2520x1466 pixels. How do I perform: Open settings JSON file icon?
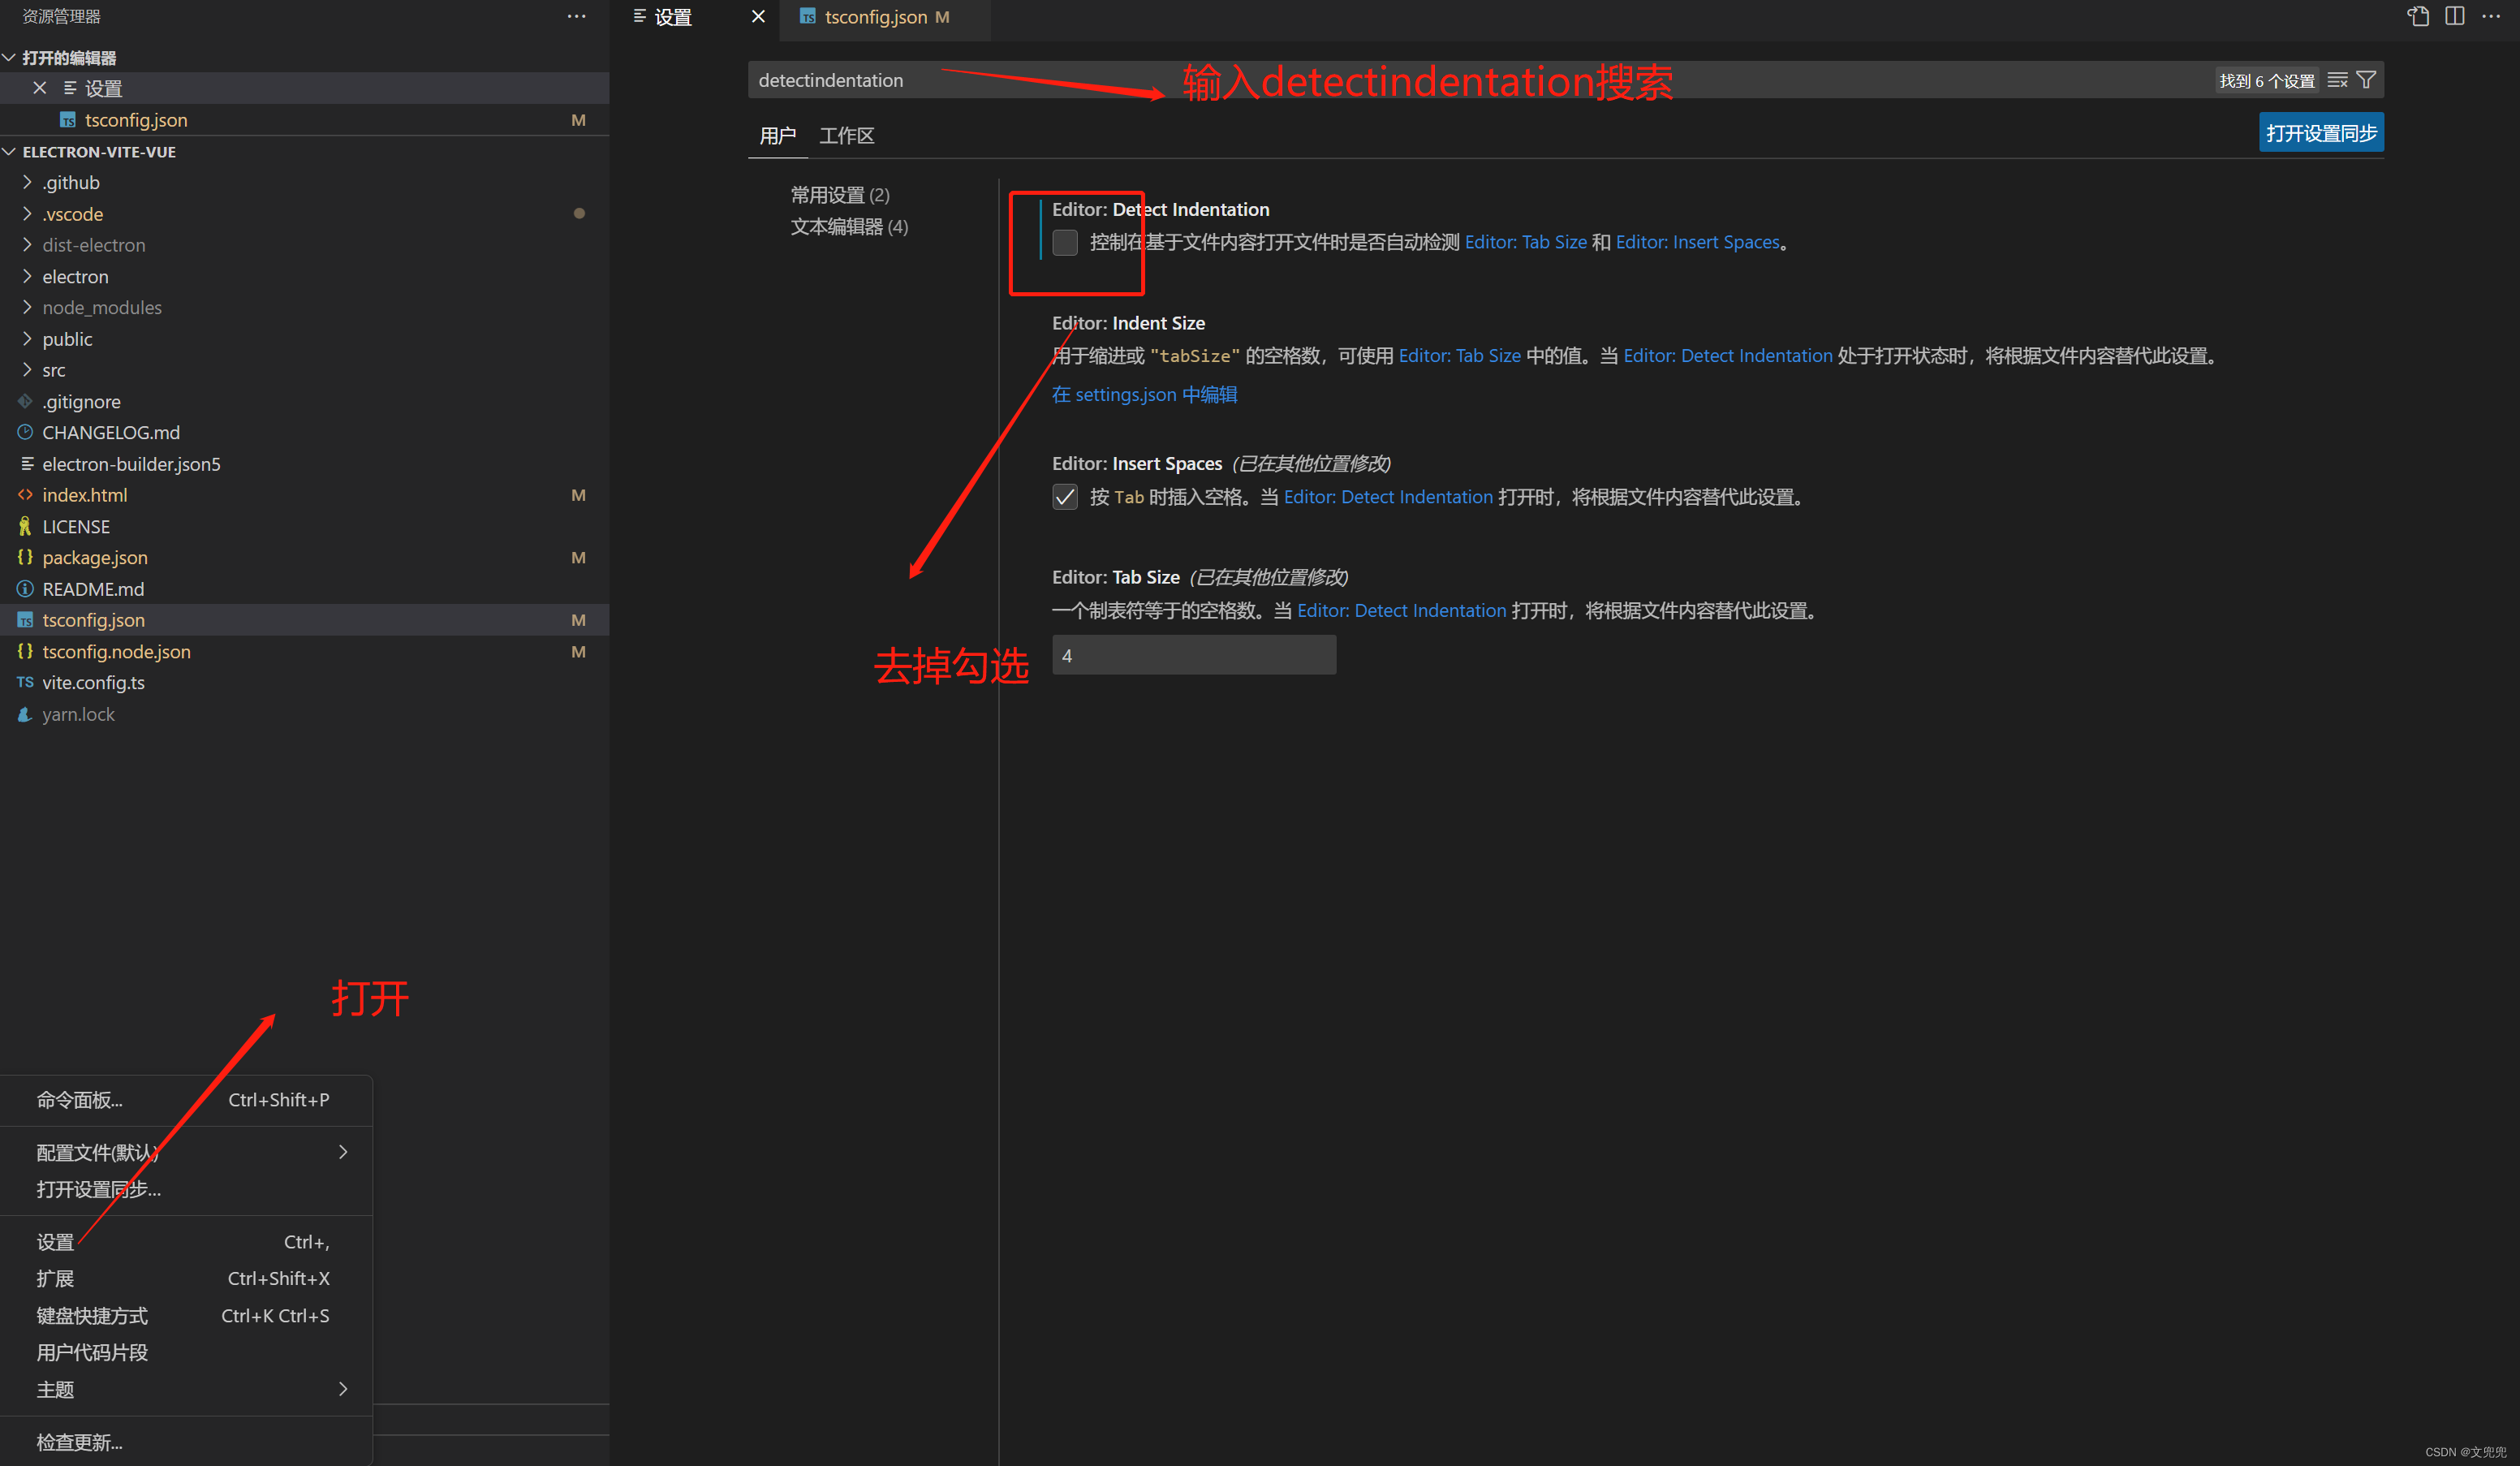2418,16
